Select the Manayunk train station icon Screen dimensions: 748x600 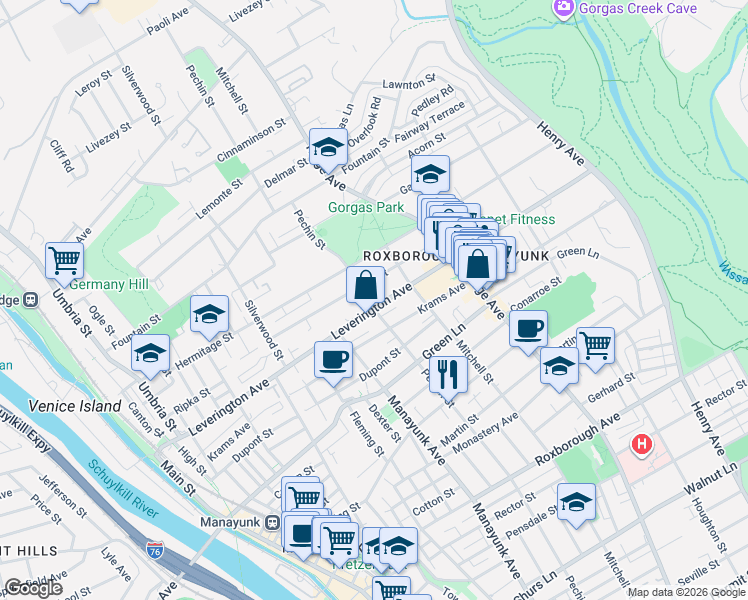pyautogui.click(x=272, y=522)
